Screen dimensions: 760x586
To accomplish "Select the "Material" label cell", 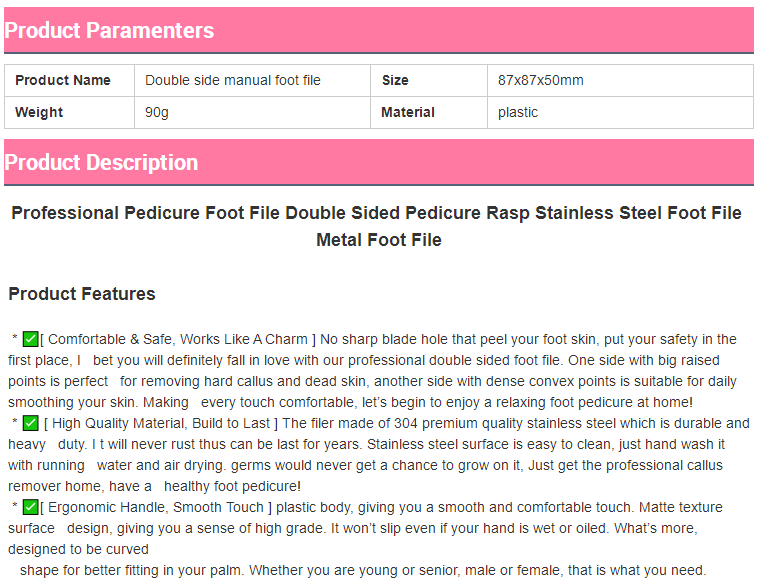I will (408, 112).
